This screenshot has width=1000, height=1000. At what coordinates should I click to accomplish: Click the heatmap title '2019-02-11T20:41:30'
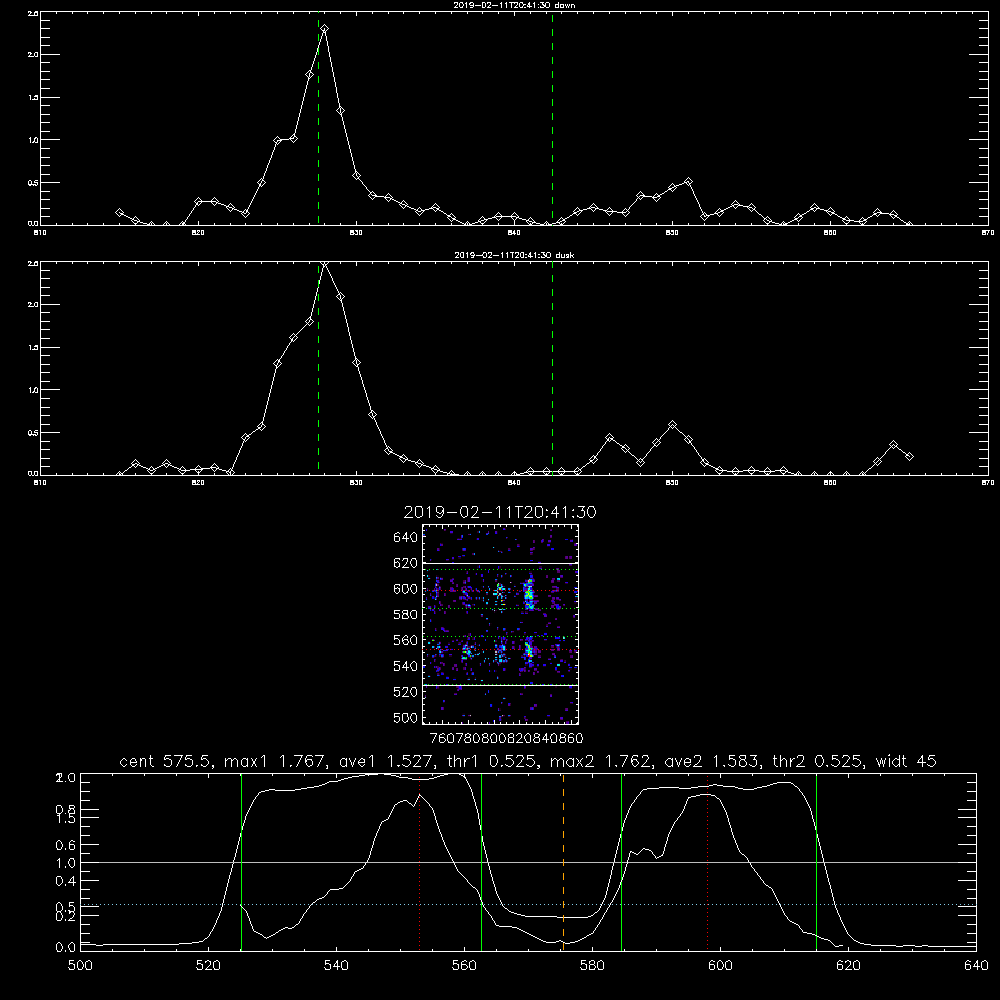500,512
